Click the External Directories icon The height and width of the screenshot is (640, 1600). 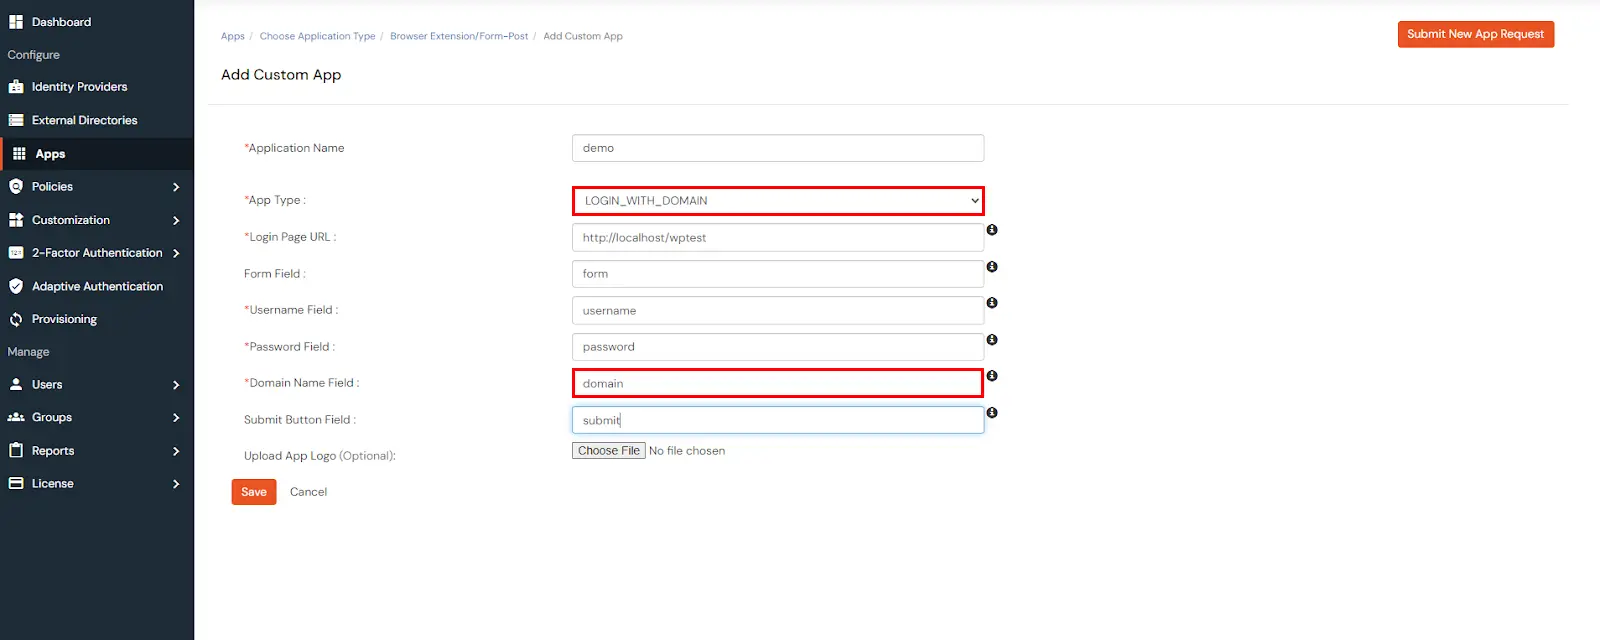pos(16,120)
